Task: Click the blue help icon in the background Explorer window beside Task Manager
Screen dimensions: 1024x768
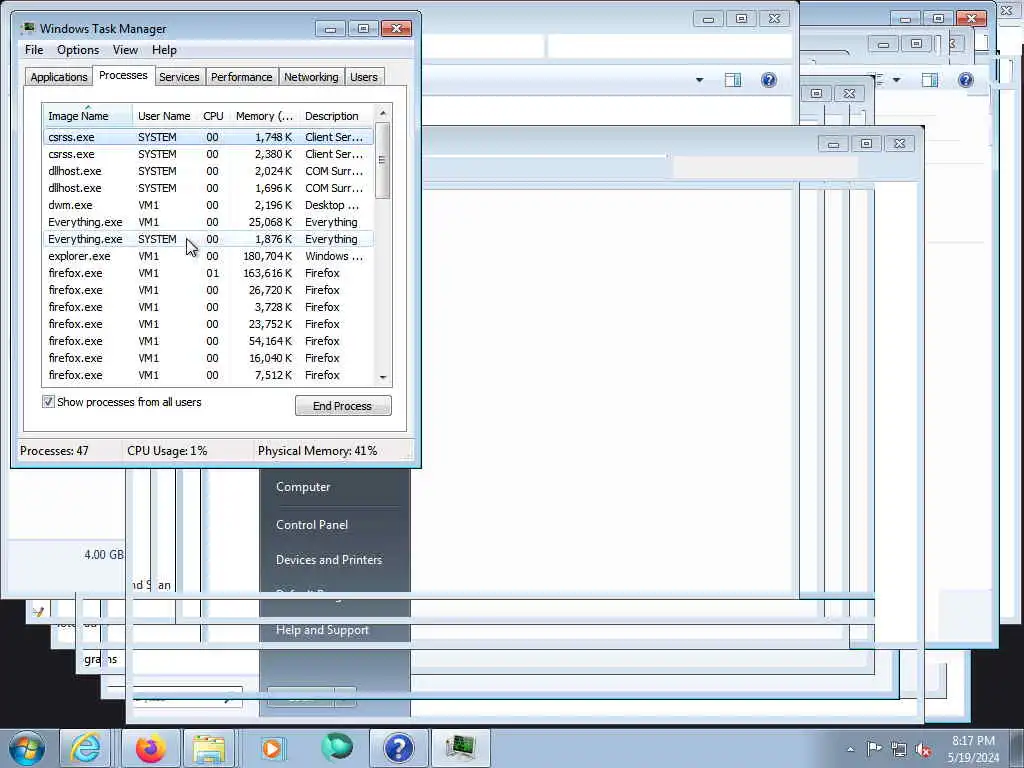Action: [769, 80]
